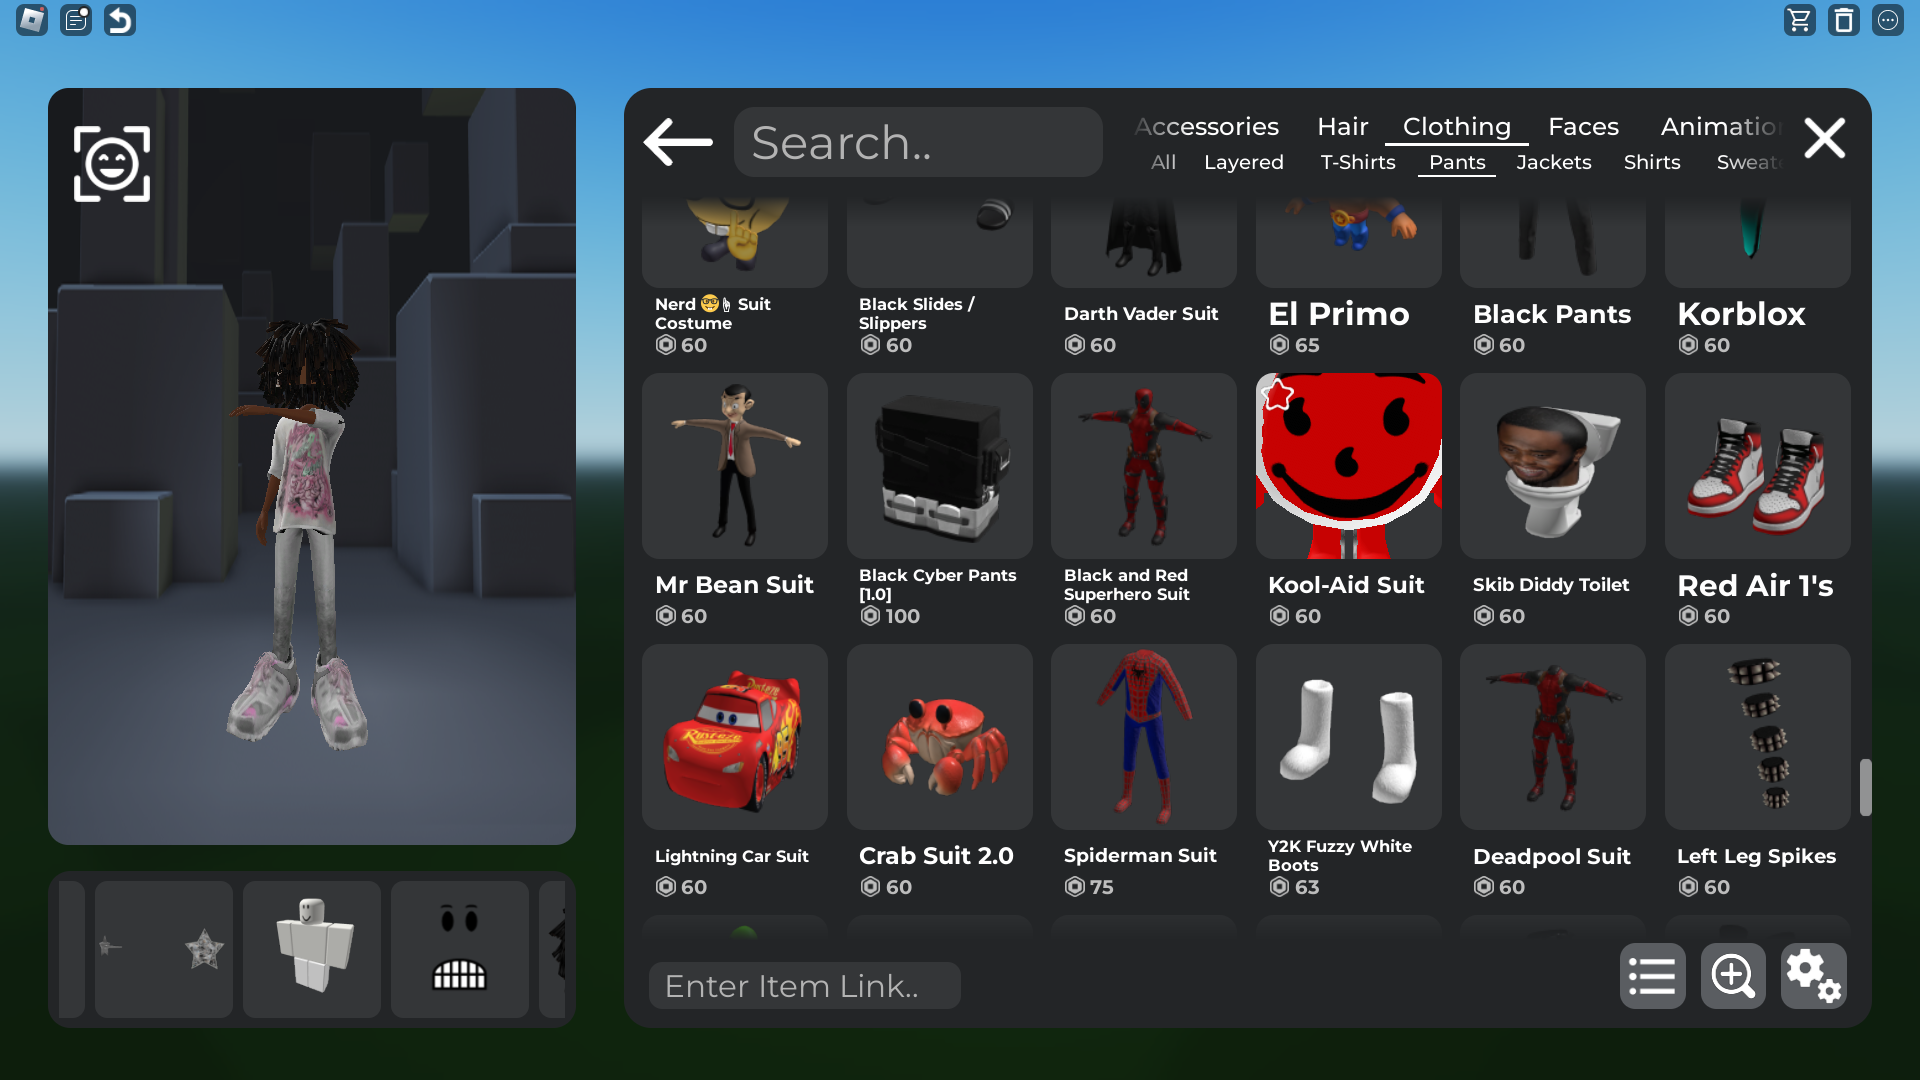Open the shopping cart icon
This screenshot has height=1080, width=1920.
tap(1799, 20)
